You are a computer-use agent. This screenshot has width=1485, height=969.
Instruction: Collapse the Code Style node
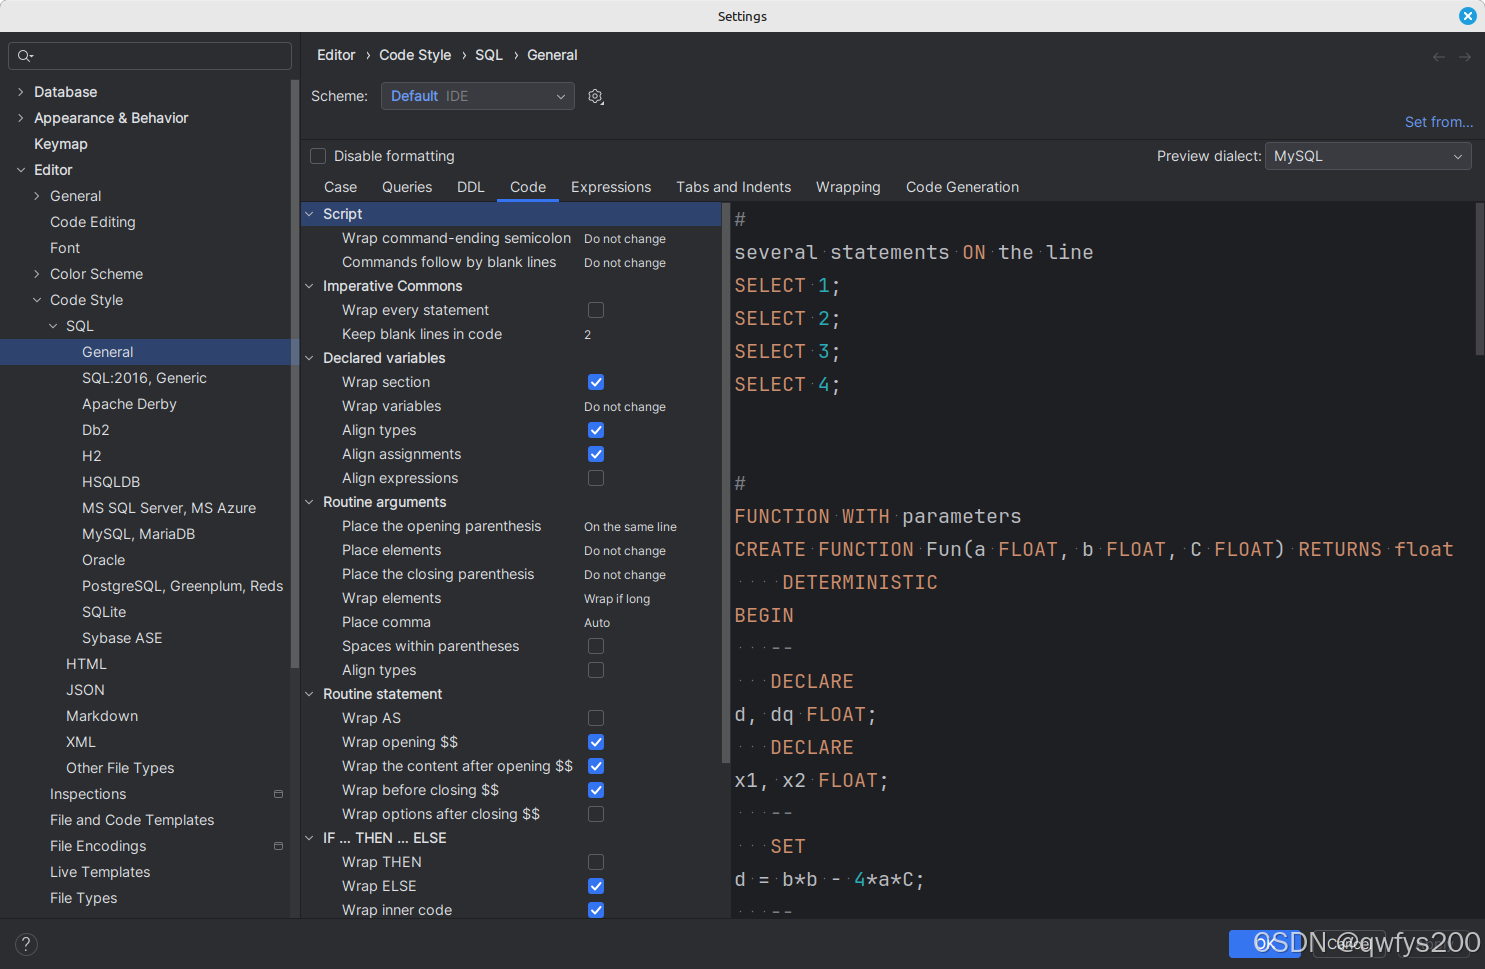pos(37,300)
